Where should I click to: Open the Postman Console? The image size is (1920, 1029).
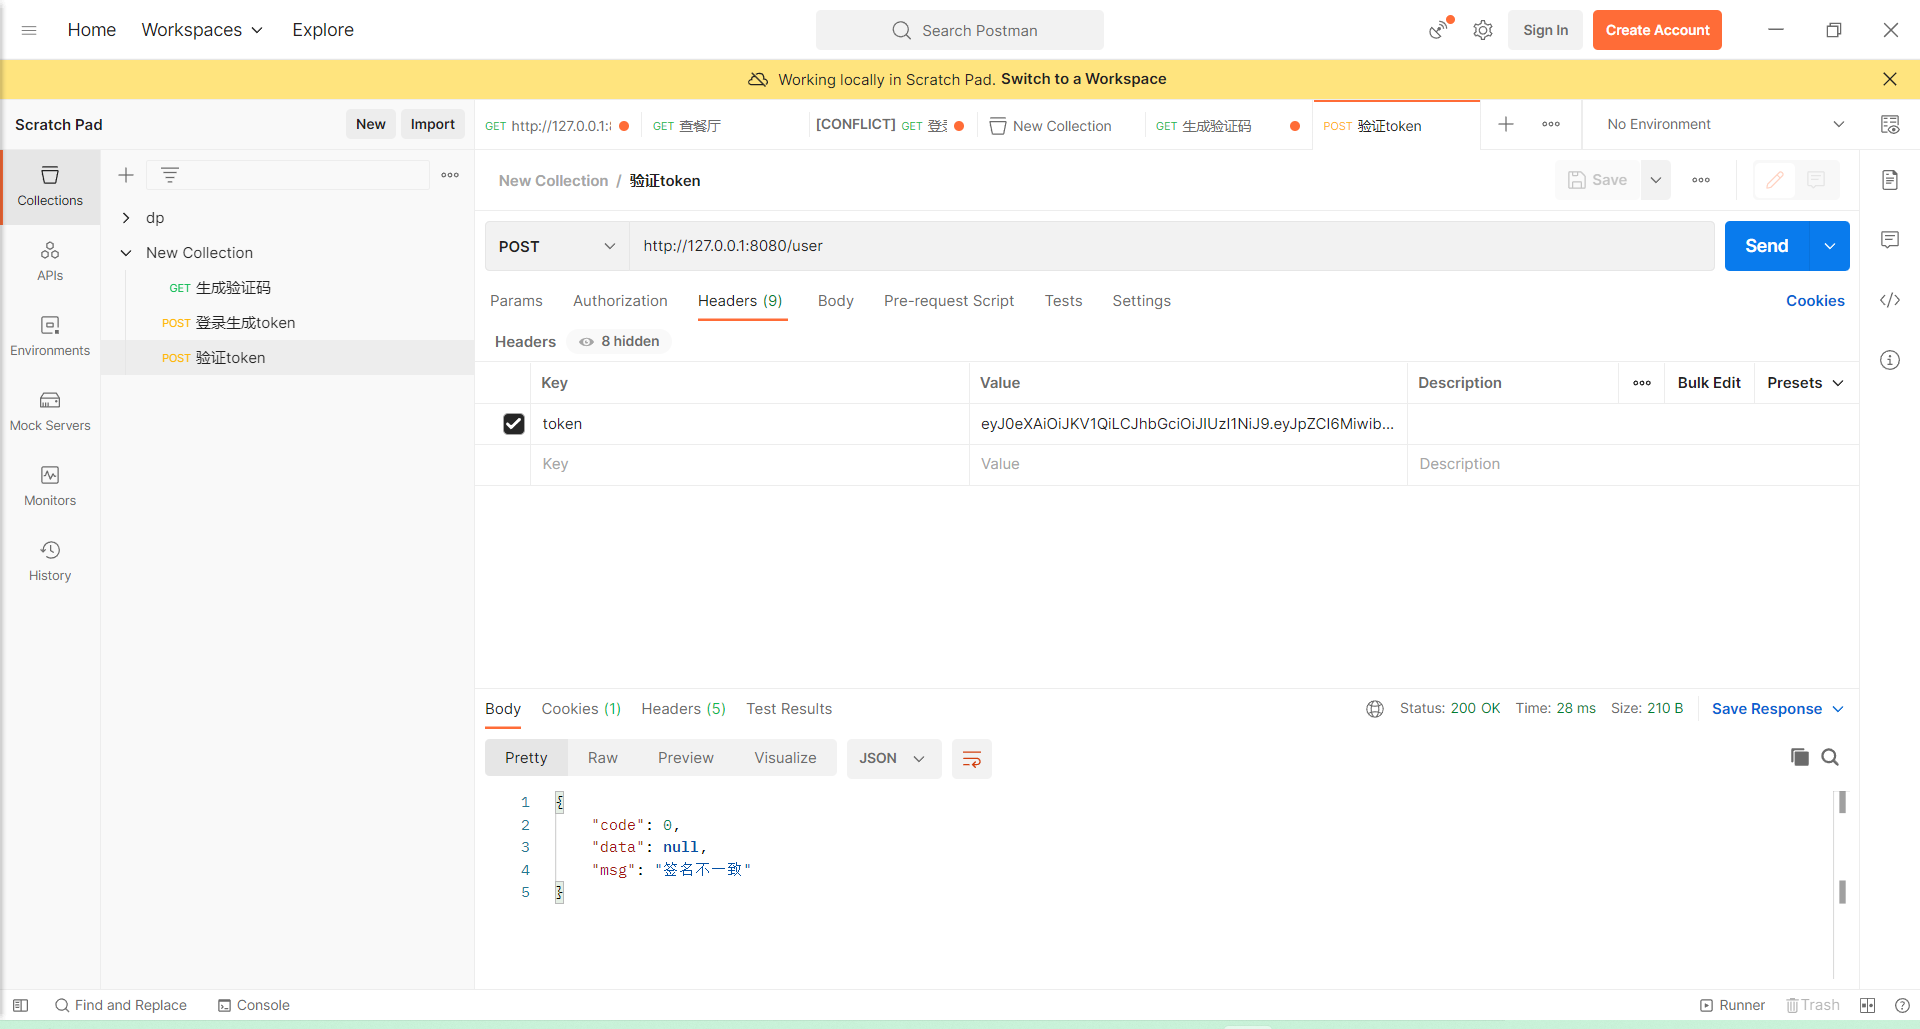253,1005
